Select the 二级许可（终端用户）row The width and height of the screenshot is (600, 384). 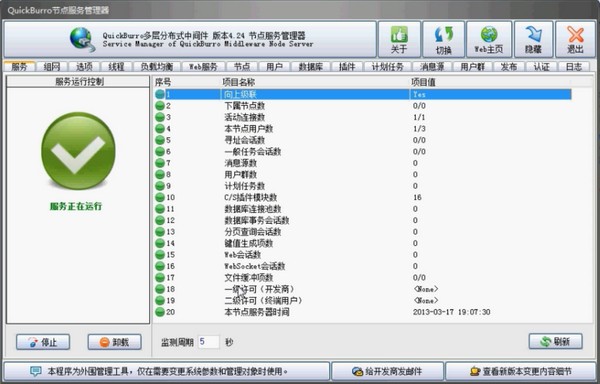pos(363,301)
